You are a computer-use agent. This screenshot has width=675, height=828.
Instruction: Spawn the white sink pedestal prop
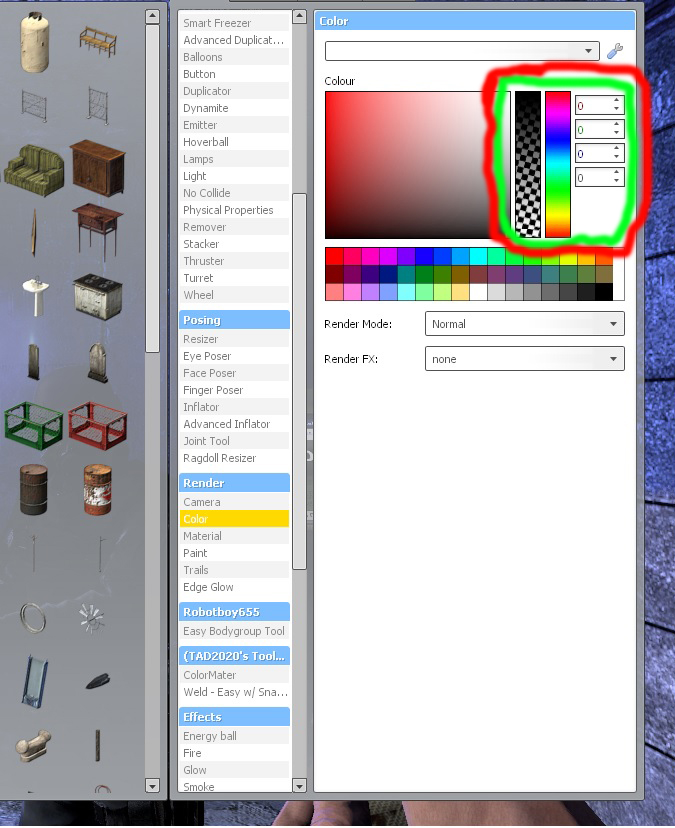point(35,297)
